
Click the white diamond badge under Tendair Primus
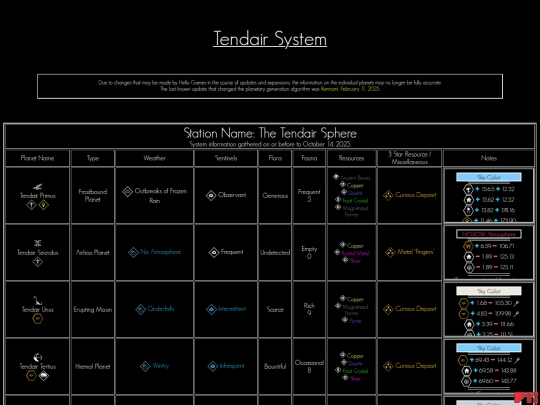pos(31,205)
